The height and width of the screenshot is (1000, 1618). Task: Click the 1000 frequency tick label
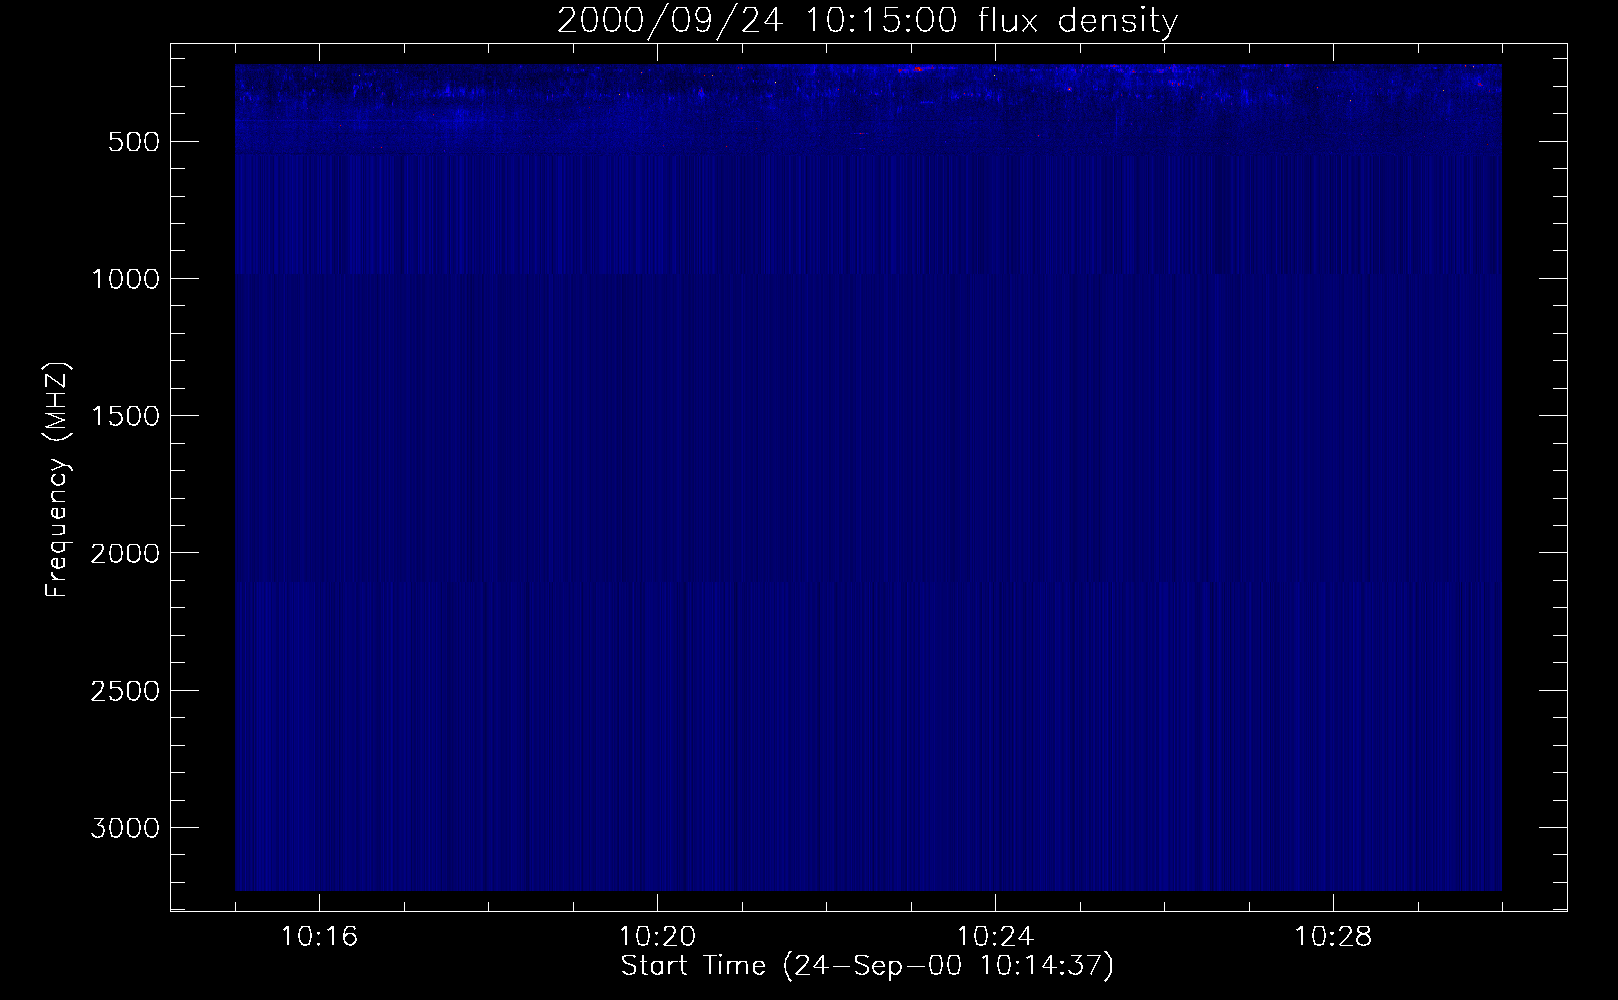coord(125,279)
